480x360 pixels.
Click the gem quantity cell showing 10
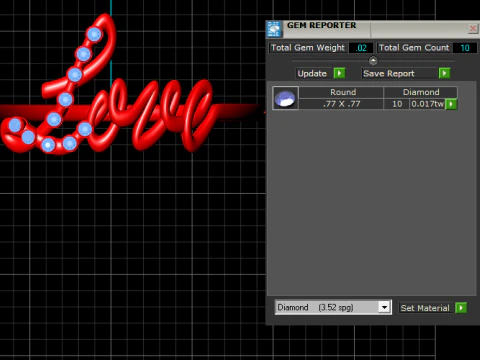tap(397, 104)
